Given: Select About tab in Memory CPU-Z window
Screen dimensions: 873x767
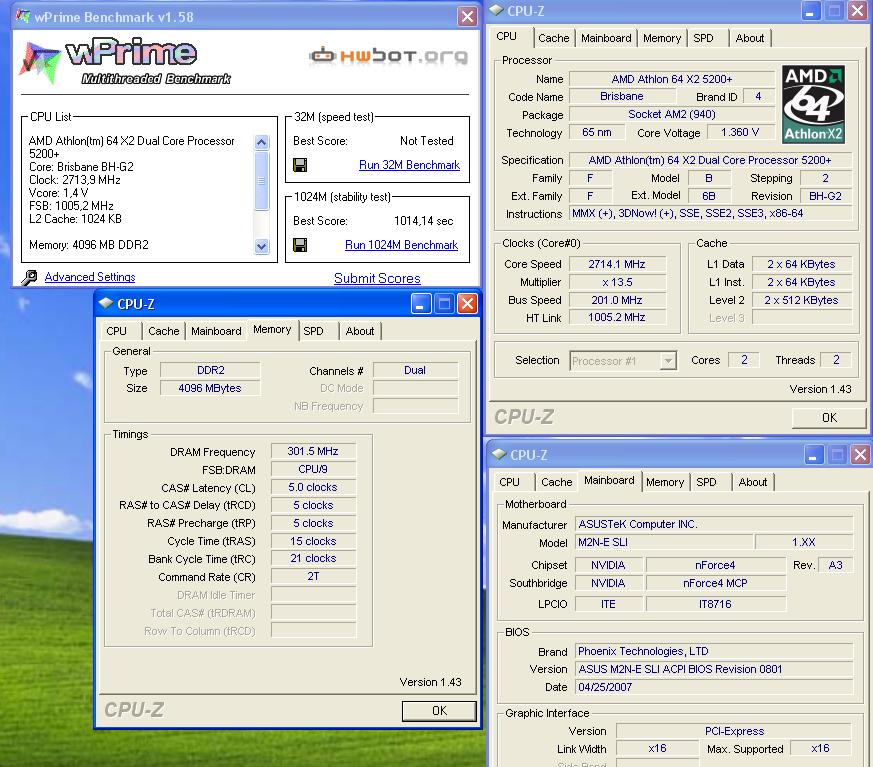Looking at the screenshot, I should [x=360, y=331].
